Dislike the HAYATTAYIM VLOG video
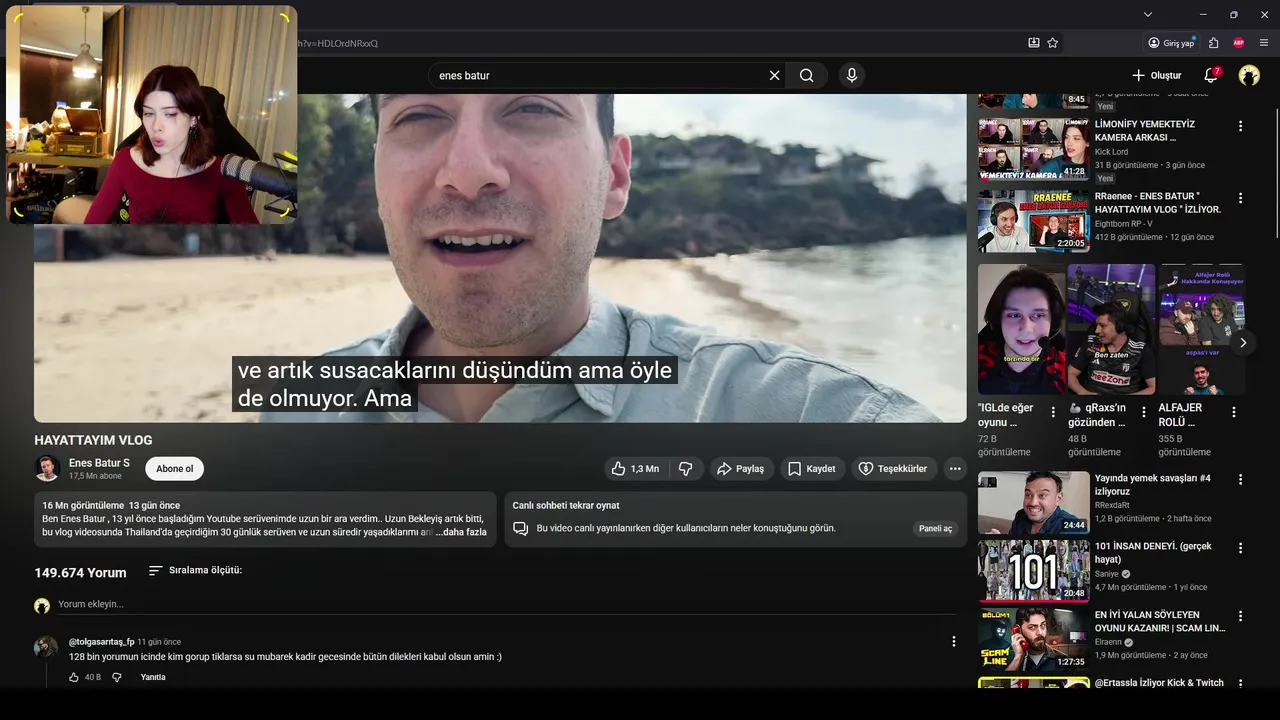 [686, 468]
